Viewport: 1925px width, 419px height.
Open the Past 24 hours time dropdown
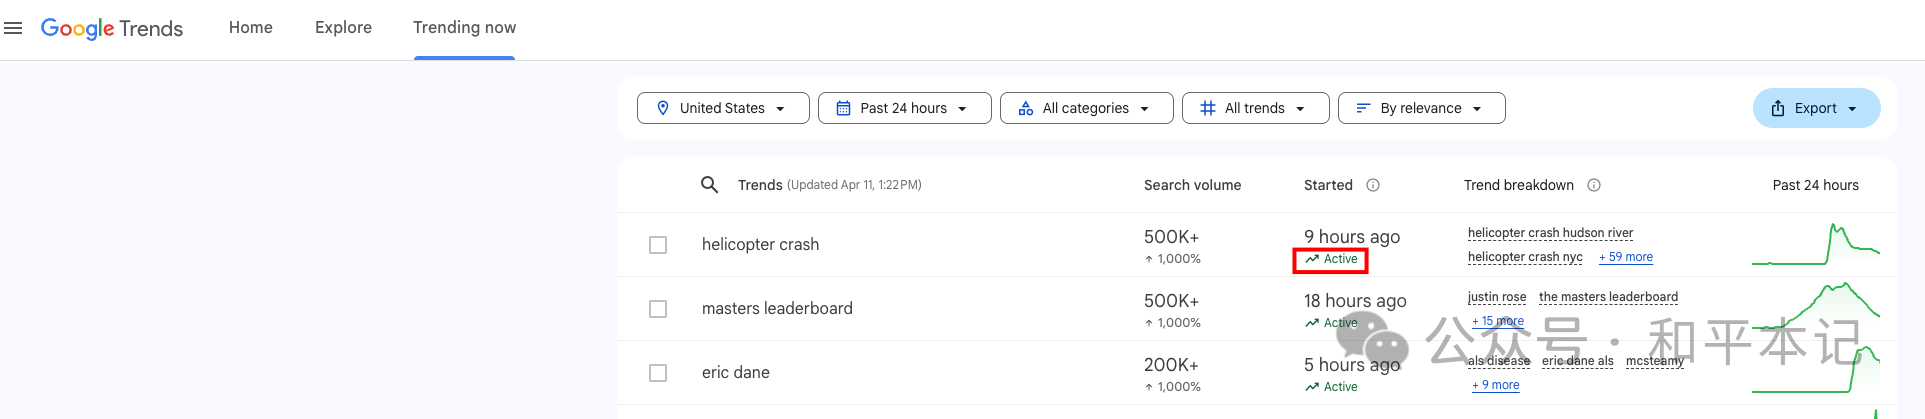point(905,108)
